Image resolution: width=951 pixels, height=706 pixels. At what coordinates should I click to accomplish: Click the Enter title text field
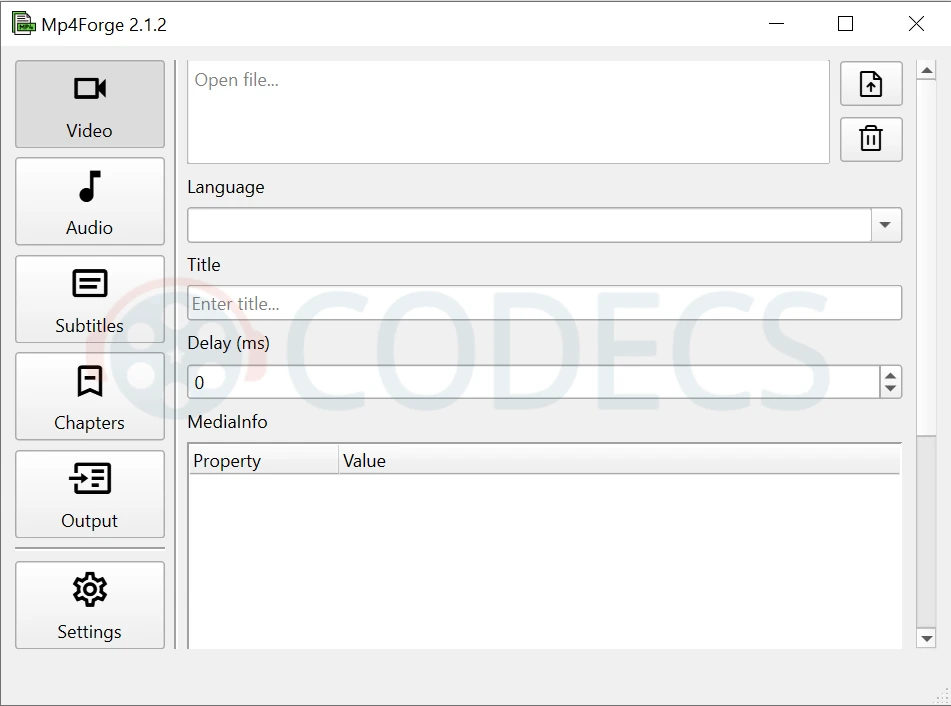(x=544, y=303)
